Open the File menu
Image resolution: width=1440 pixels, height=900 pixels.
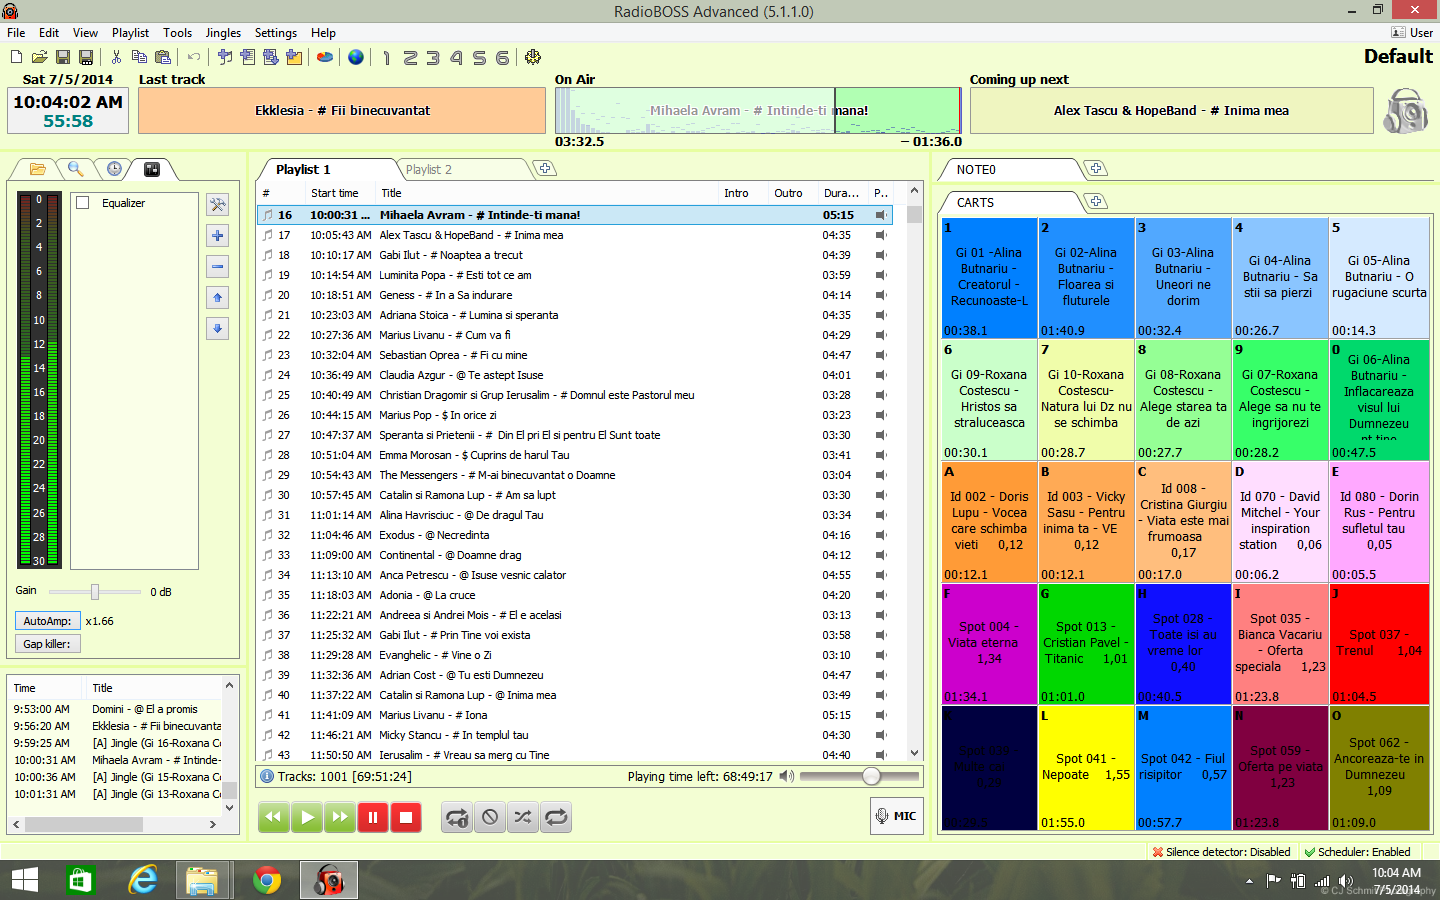[x=16, y=33]
